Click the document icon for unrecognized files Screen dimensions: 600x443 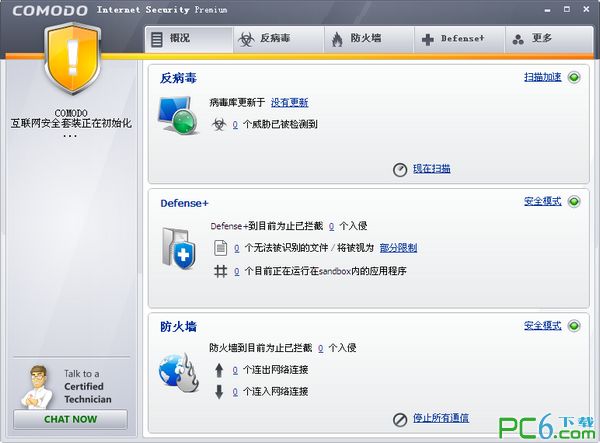coord(220,248)
